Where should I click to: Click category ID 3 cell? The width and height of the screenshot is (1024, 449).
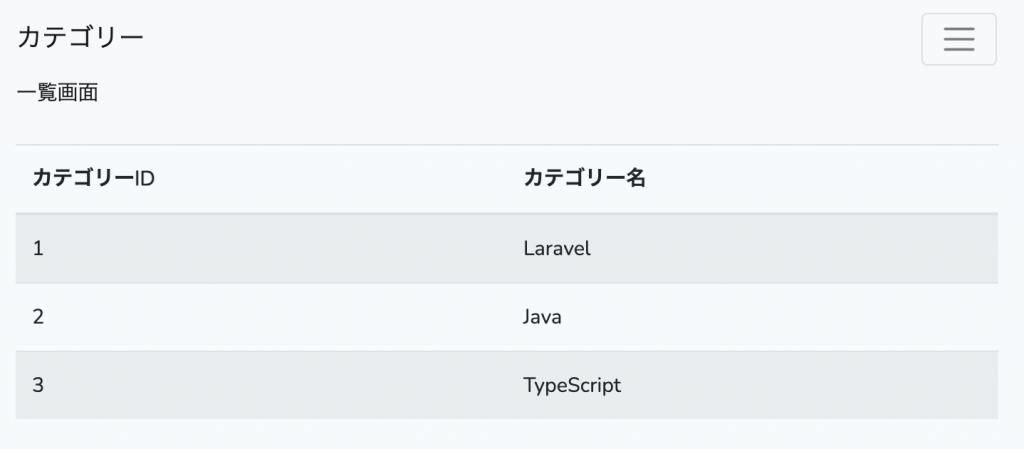click(x=38, y=385)
